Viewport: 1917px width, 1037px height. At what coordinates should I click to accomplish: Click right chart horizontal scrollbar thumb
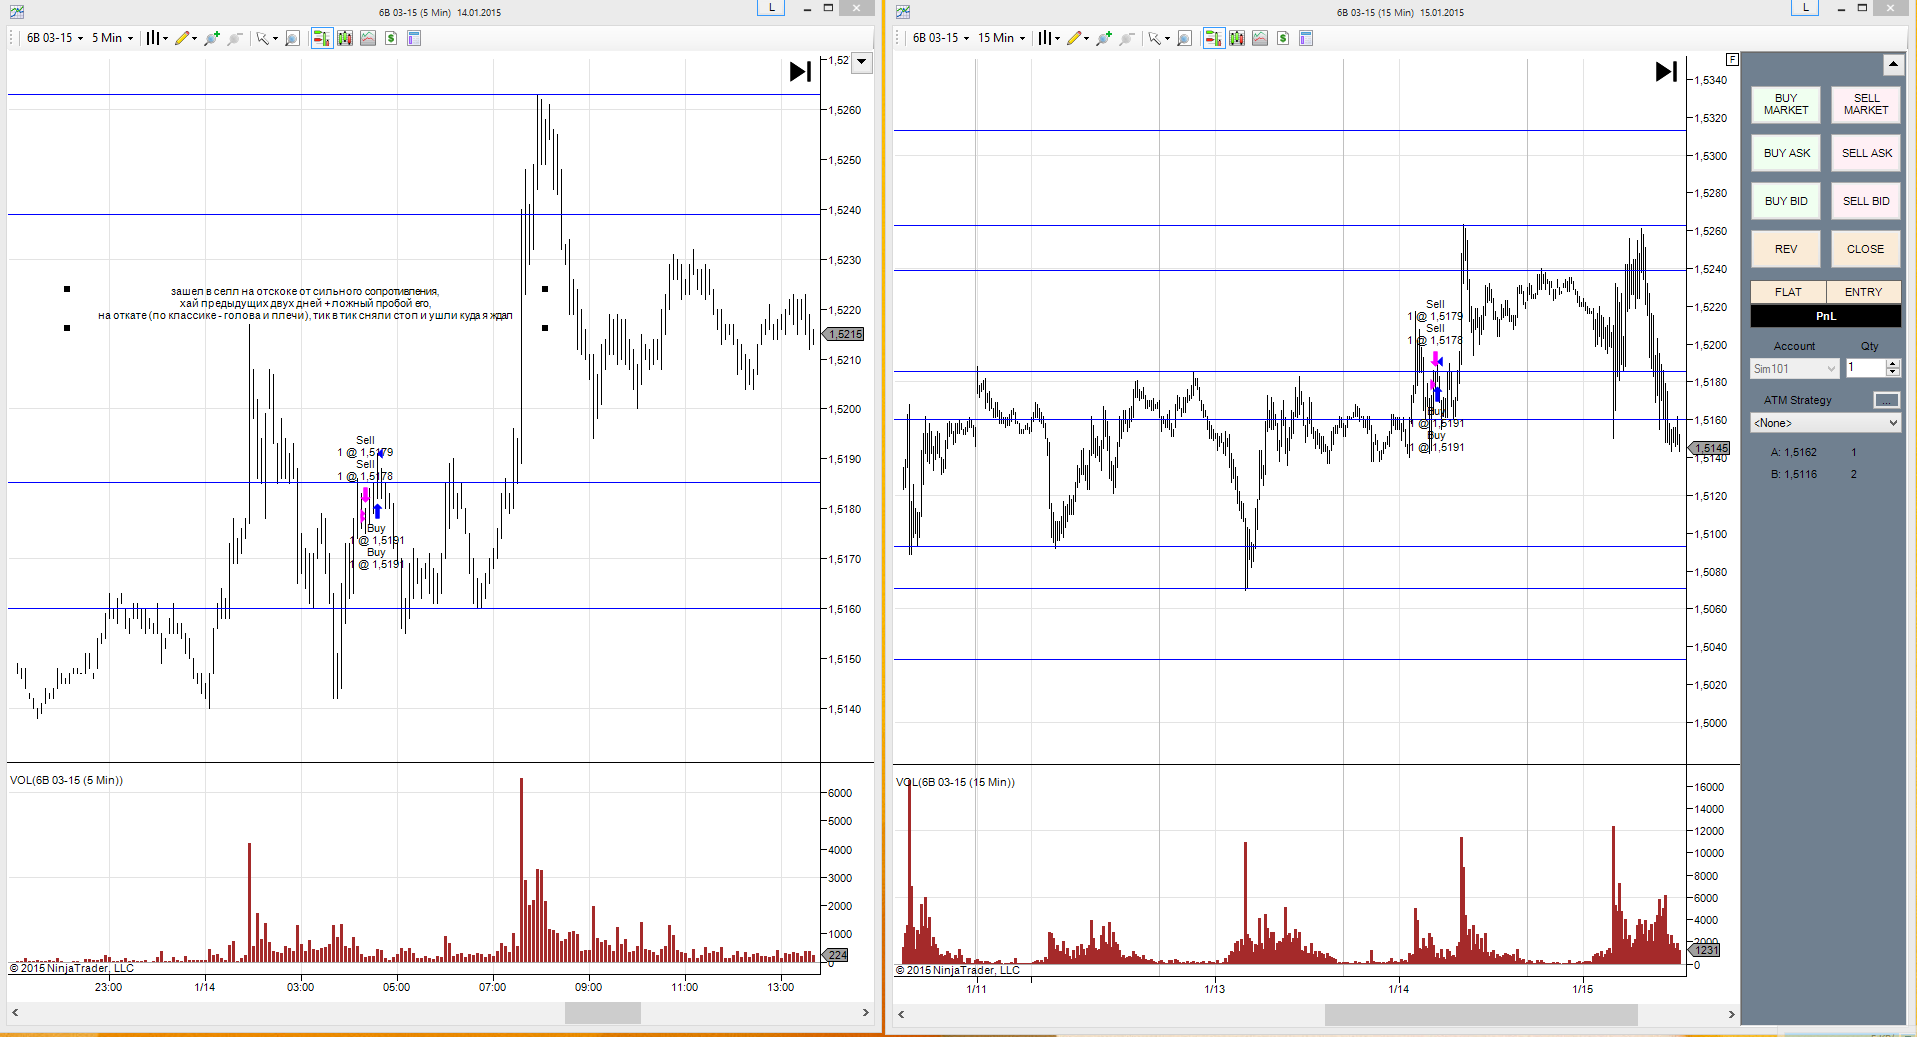1481,1014
